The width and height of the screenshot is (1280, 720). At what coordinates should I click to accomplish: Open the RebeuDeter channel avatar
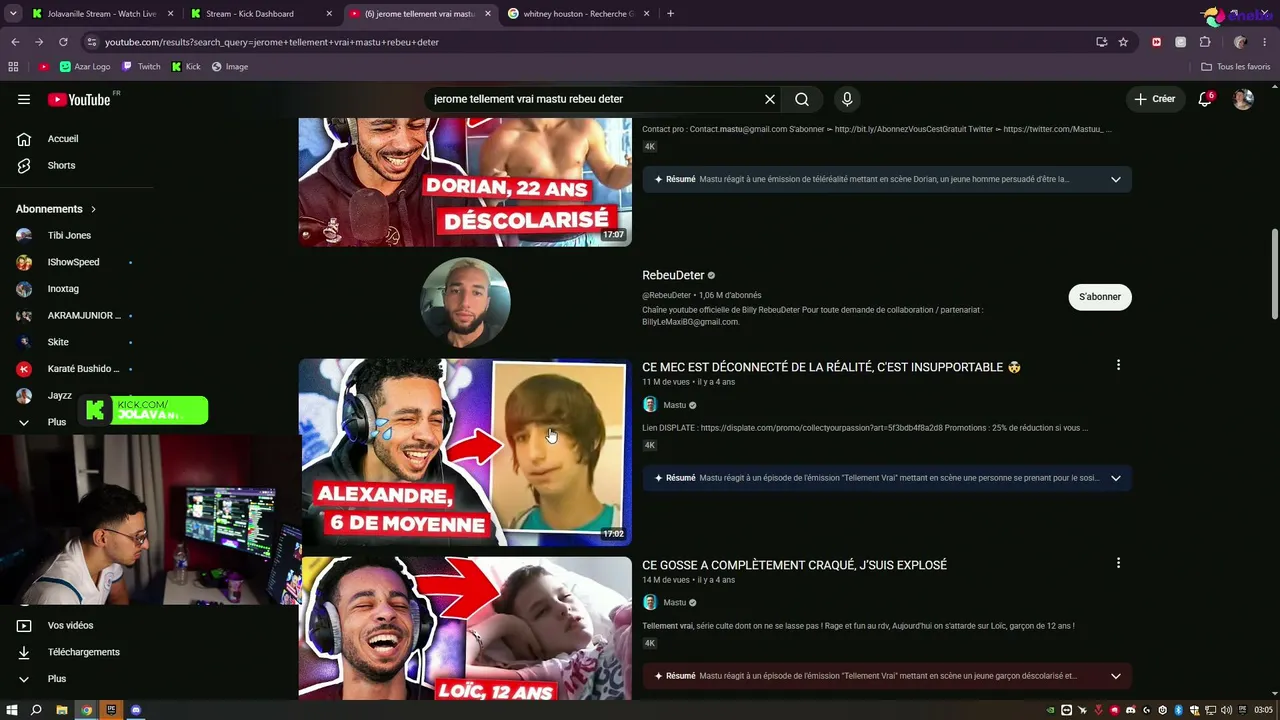[x=465, y=302]
